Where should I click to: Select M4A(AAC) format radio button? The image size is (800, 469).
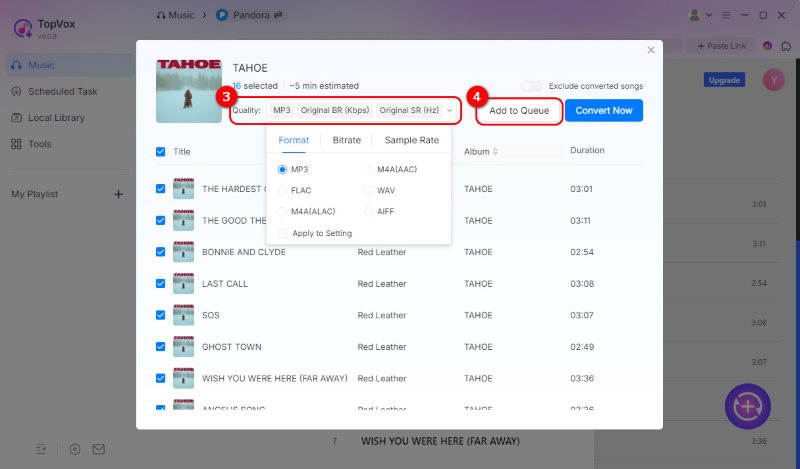368,169
